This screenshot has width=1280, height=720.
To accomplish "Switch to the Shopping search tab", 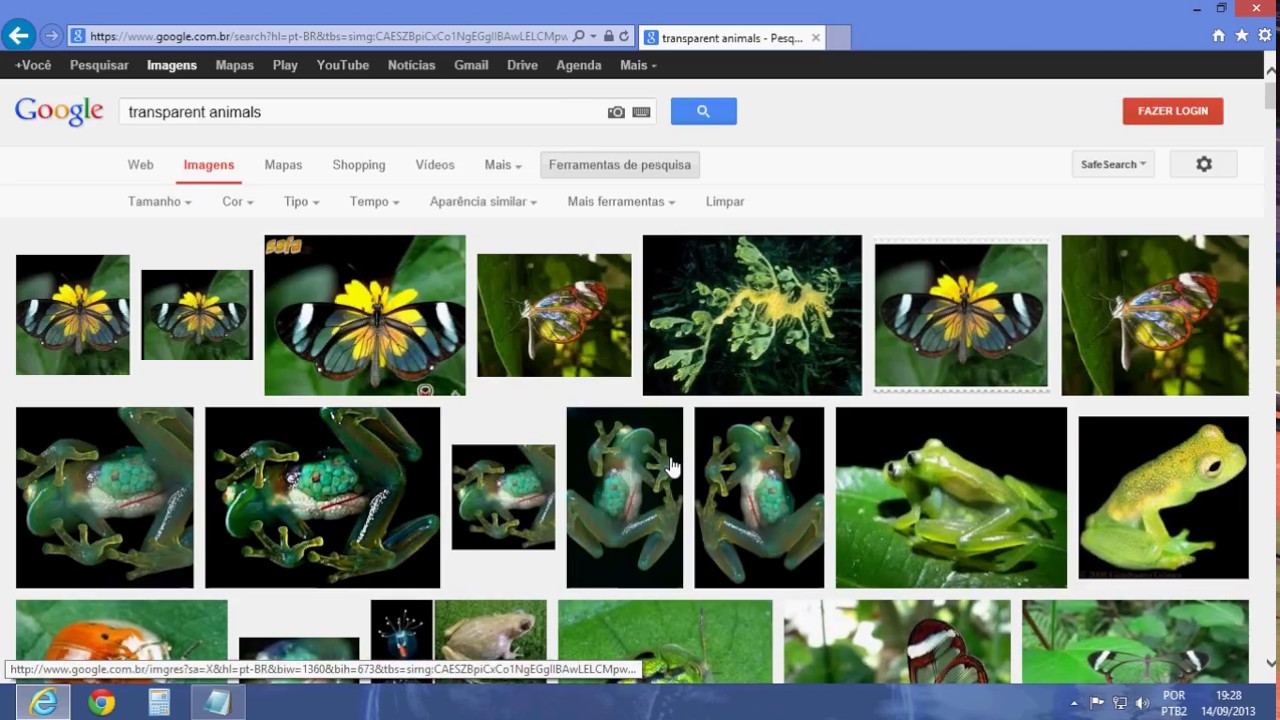I will (359, 165).
